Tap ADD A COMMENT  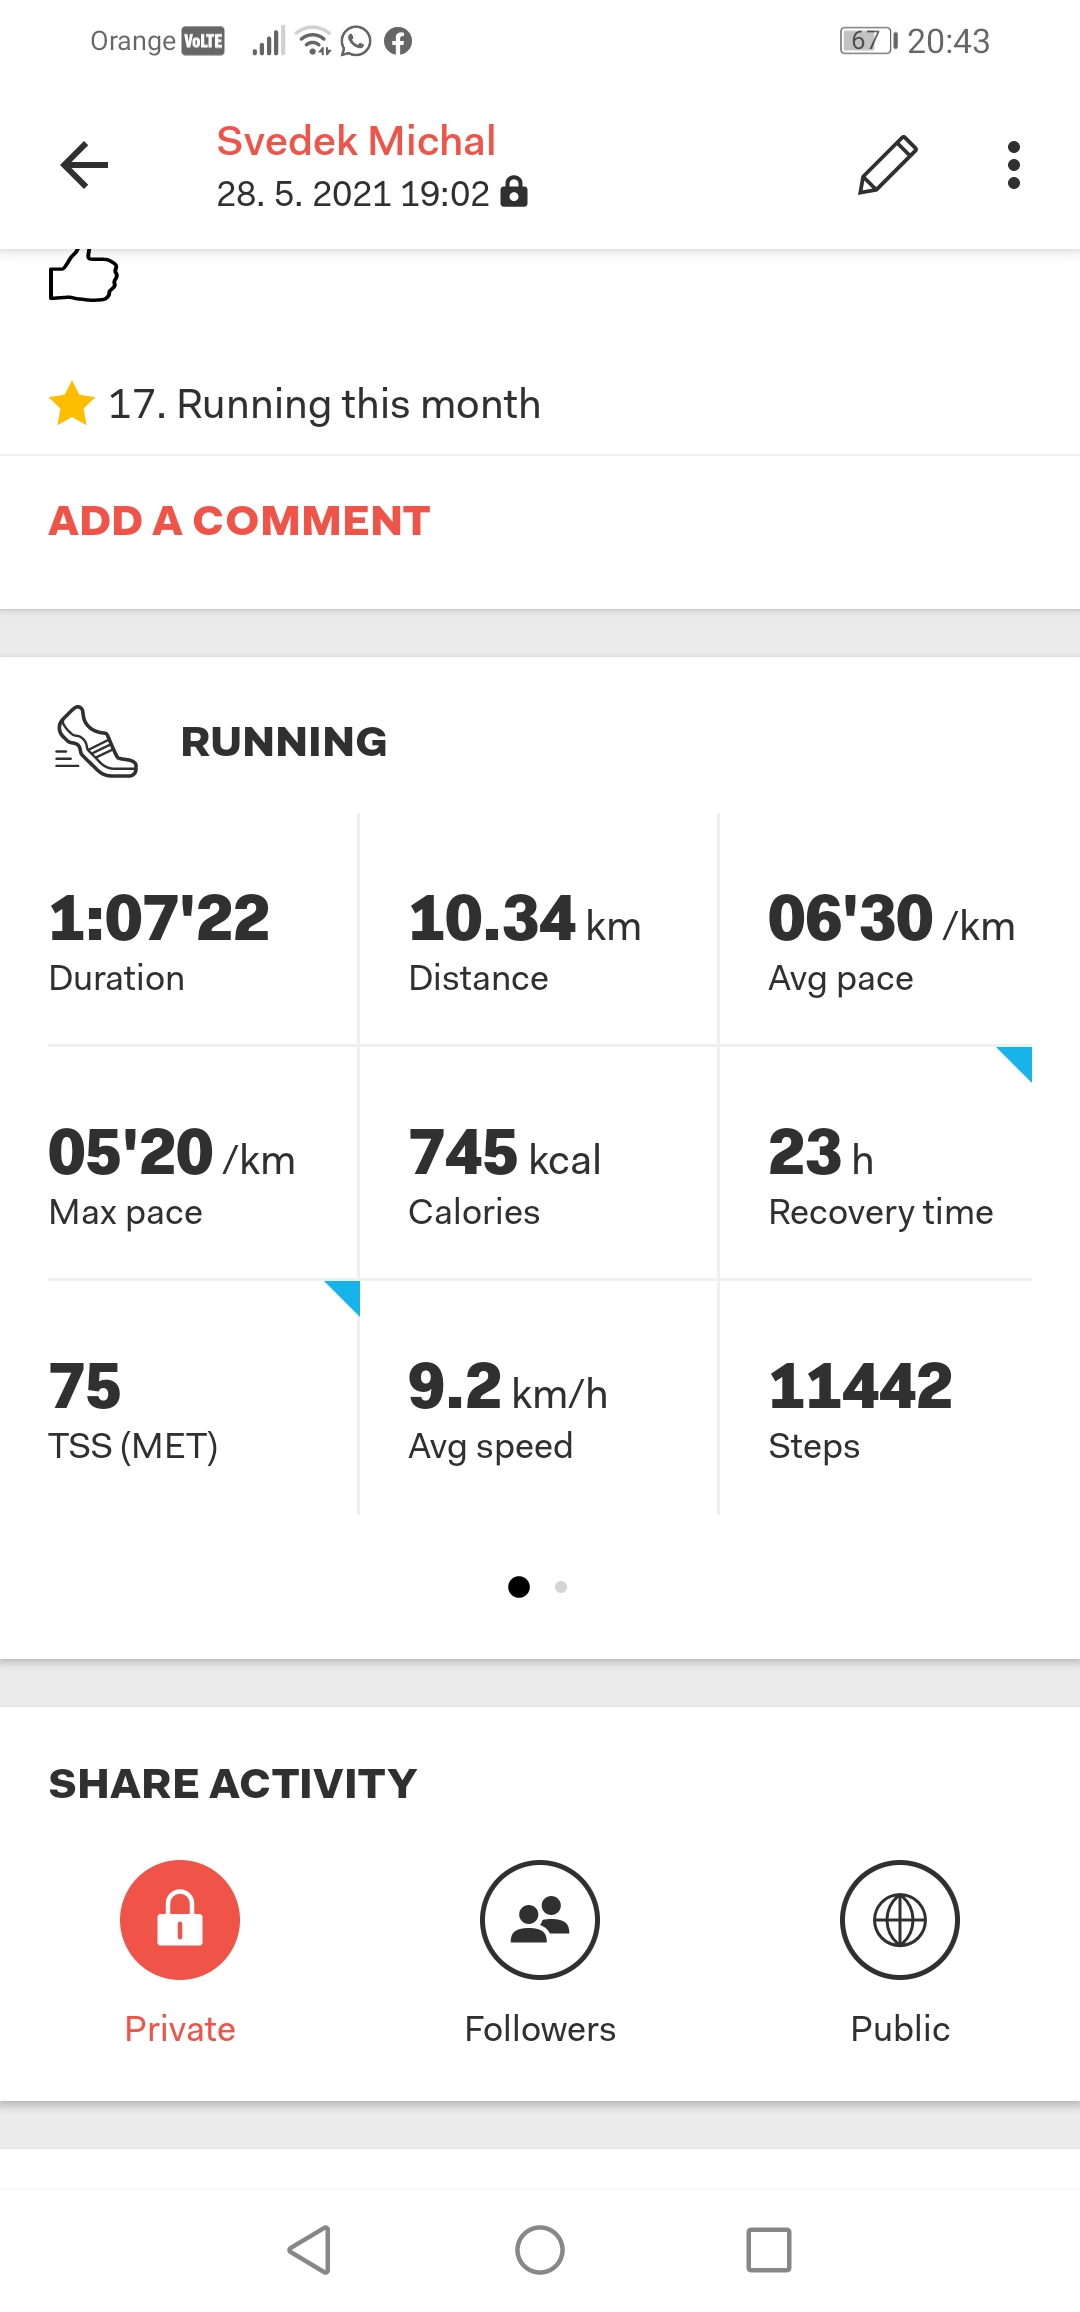pyautogui.click(x=240, y=521)
